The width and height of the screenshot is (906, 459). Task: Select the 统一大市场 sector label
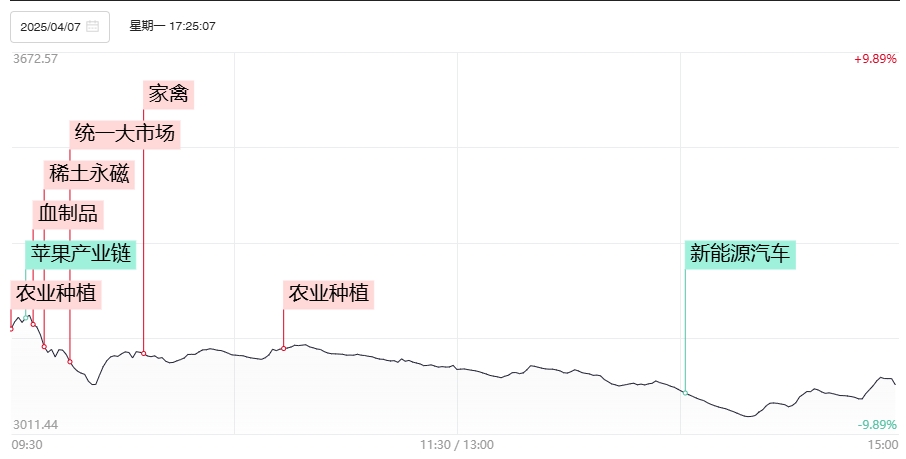tap(125, 134)
